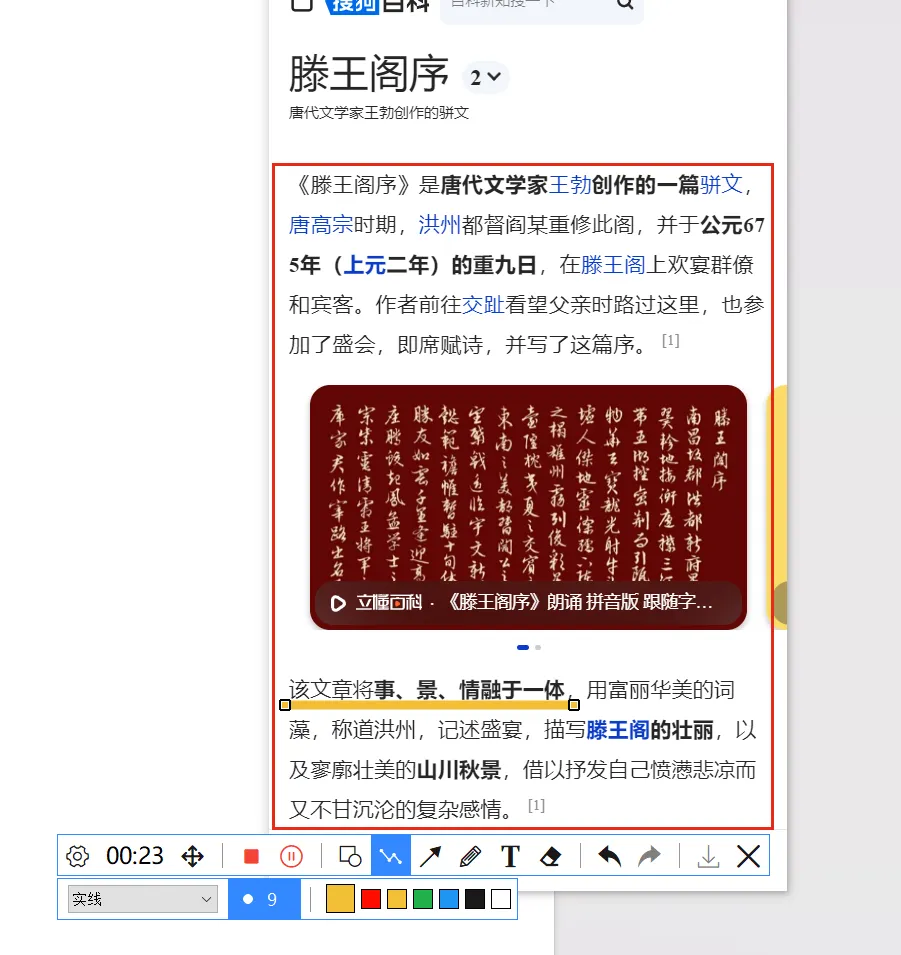Select the arrow annotation tool
Viewport: 901px width, 955px height.
coord(429,856)
